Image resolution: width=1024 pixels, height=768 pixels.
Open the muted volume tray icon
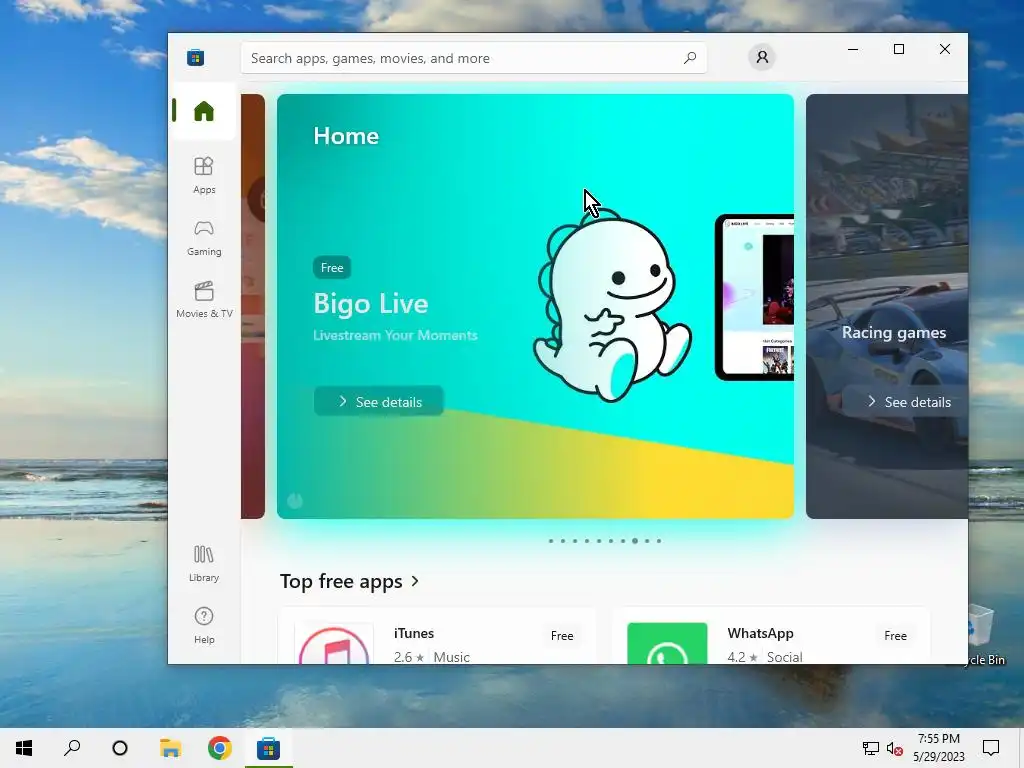pyautogui.click(x=895, y=748)
